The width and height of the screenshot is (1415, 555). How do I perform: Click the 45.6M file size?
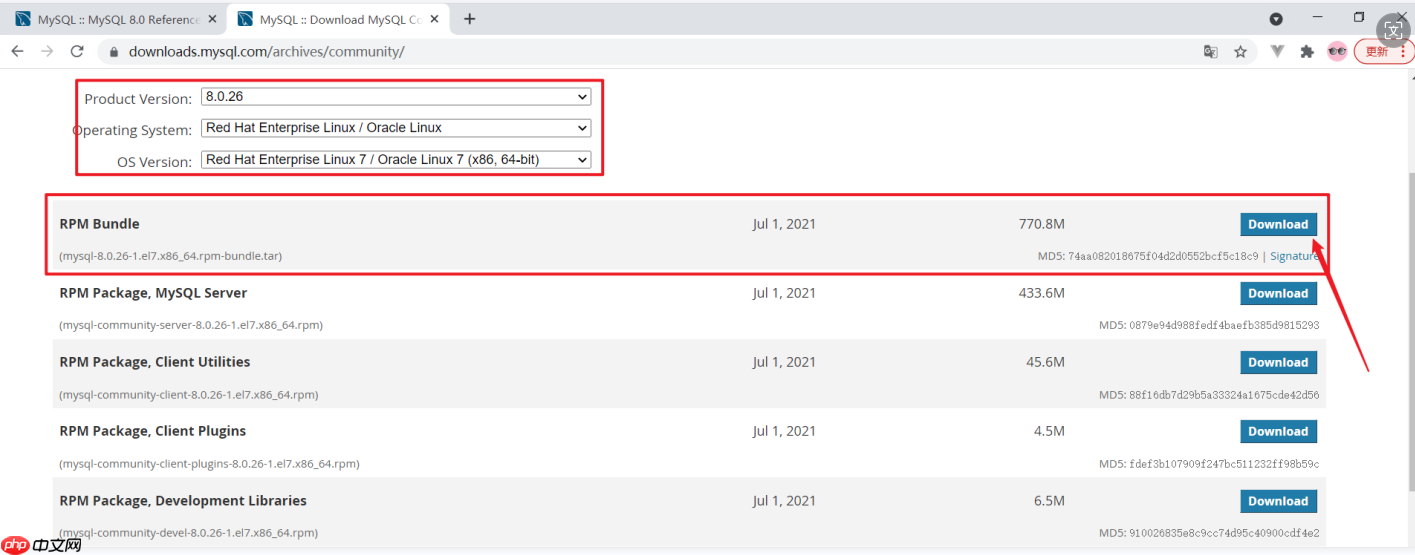click(1046, 362)
